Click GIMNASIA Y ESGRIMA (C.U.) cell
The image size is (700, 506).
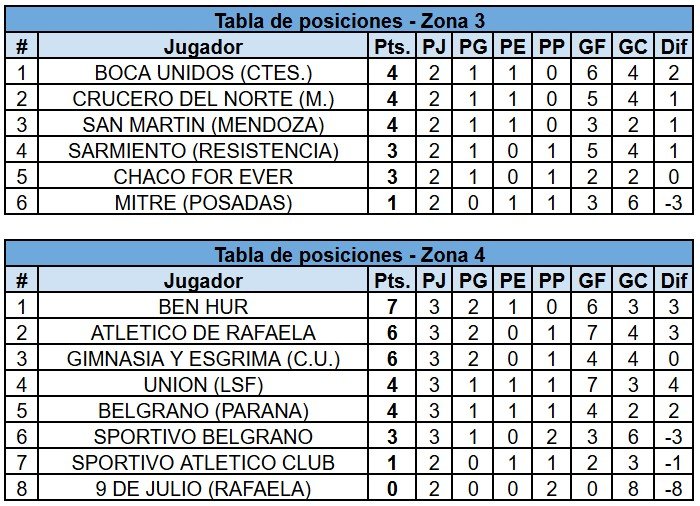click(x=204, y=359)
